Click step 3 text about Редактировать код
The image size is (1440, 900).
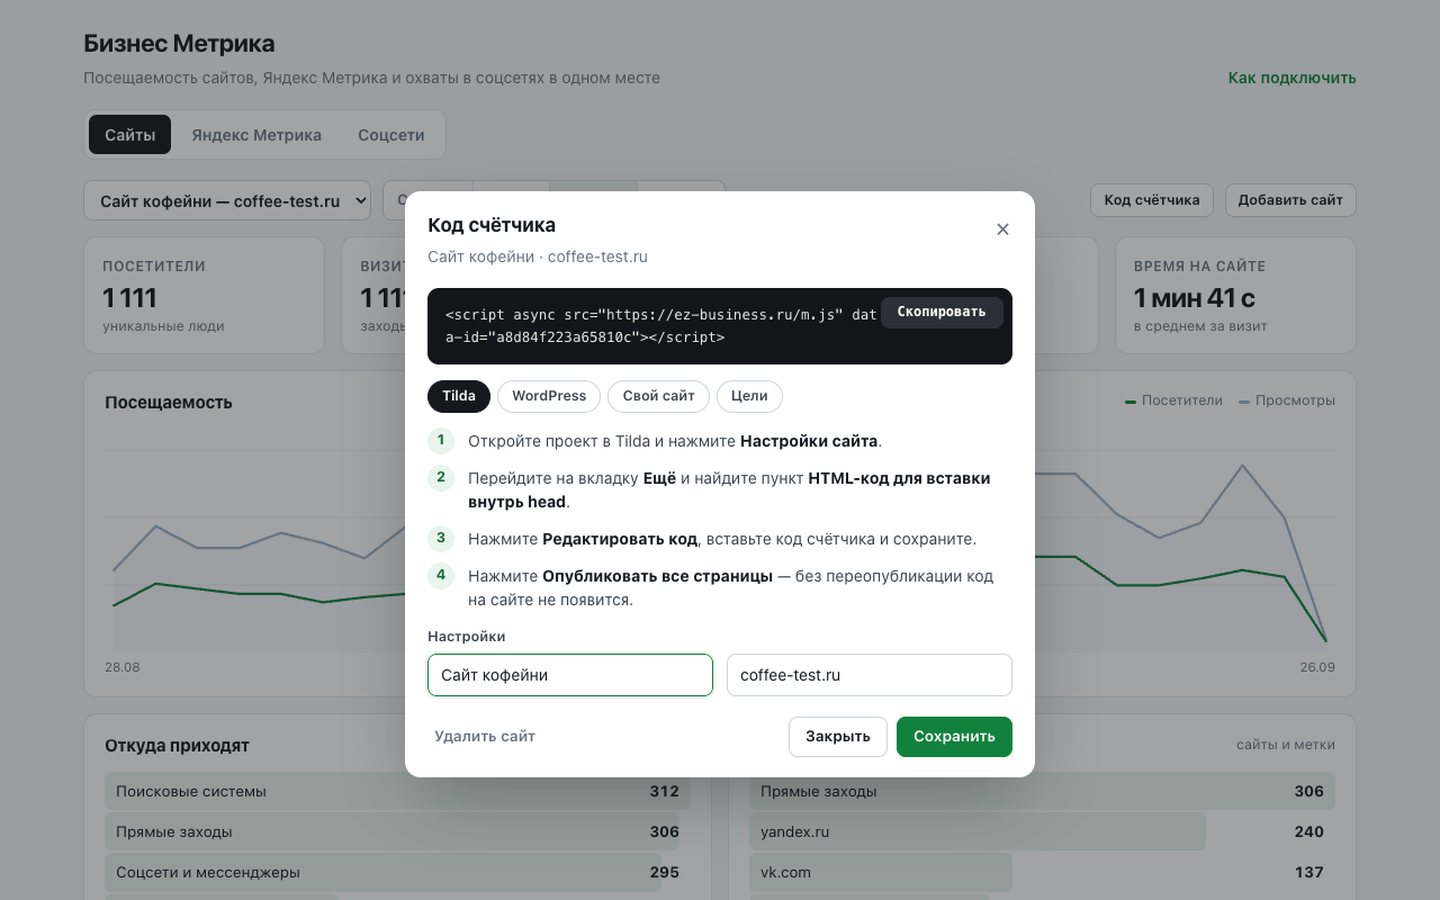pos(722,539)
